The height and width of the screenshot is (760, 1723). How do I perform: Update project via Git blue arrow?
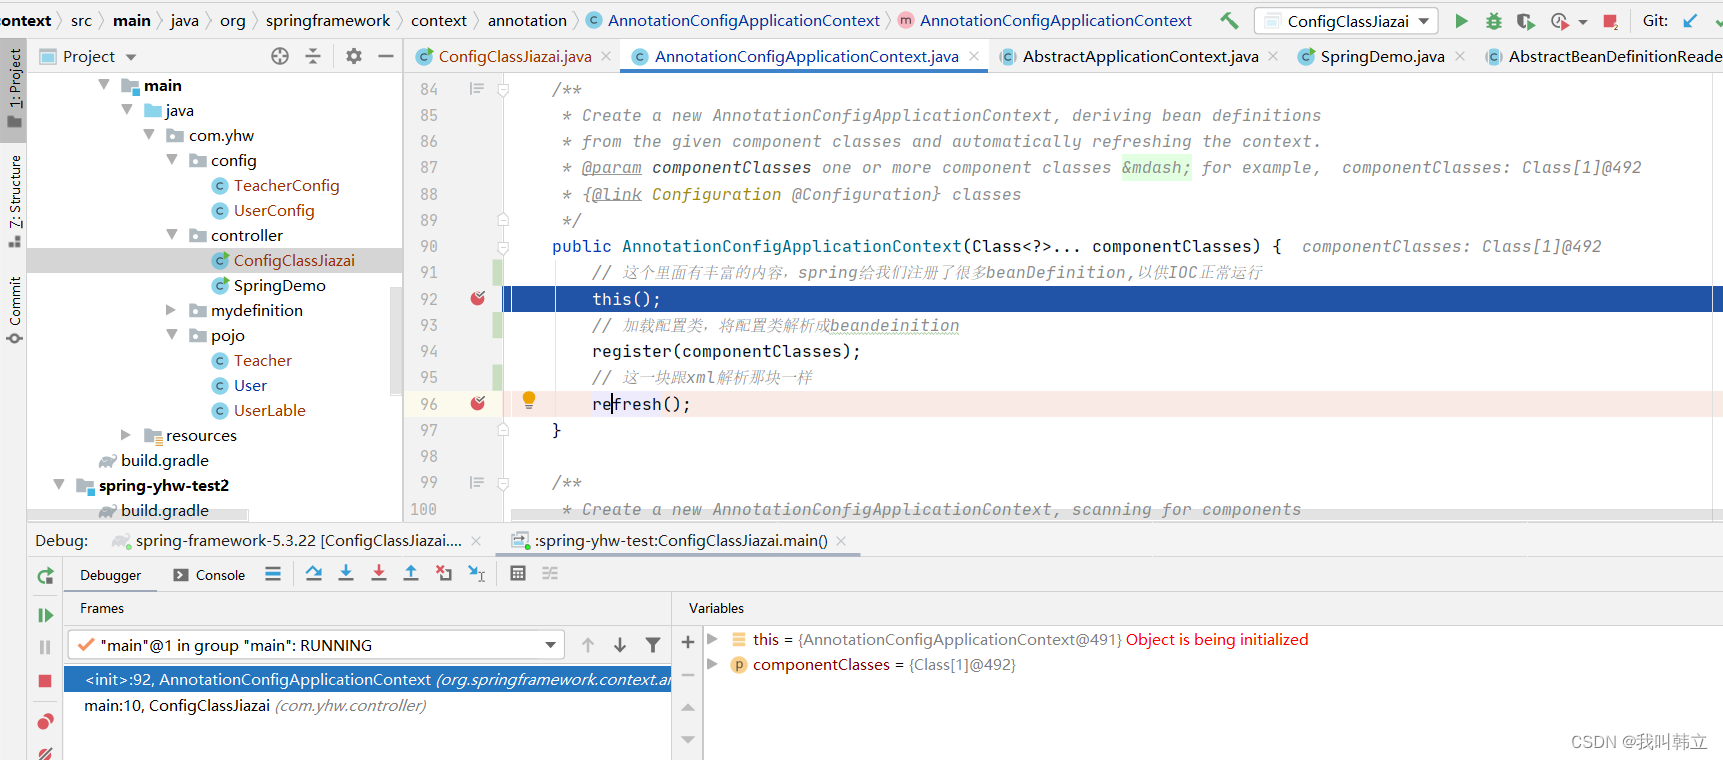coord(1690,20)
